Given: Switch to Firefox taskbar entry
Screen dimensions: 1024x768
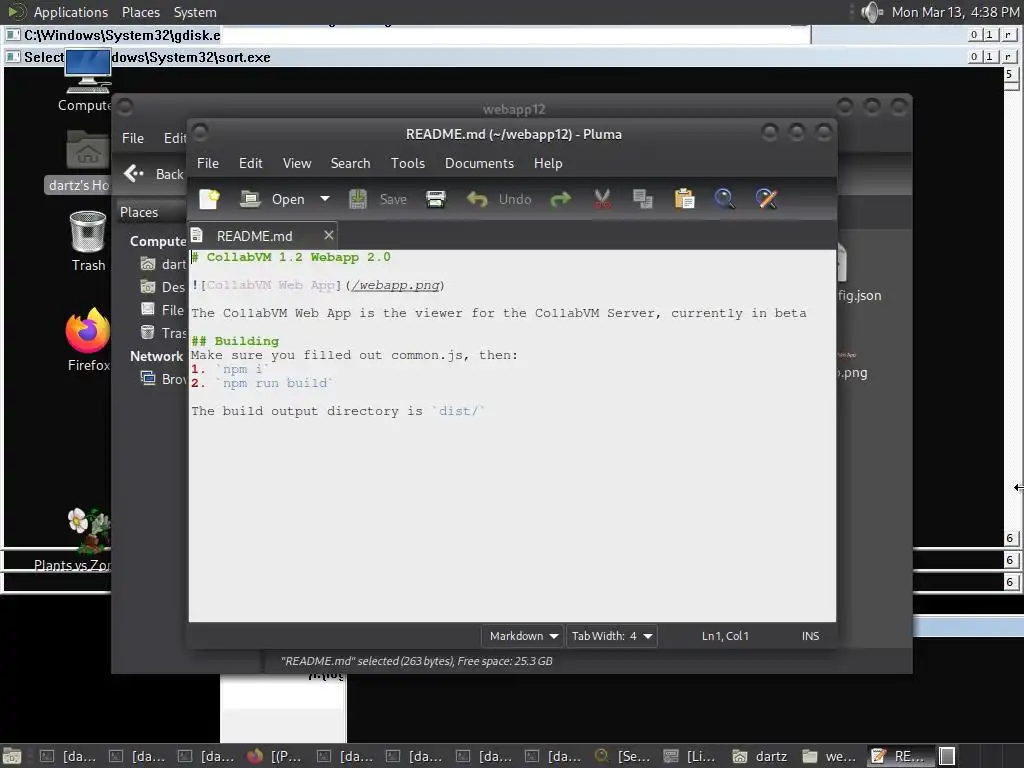Looking at the screenshot, I should [x=274, y=756].
